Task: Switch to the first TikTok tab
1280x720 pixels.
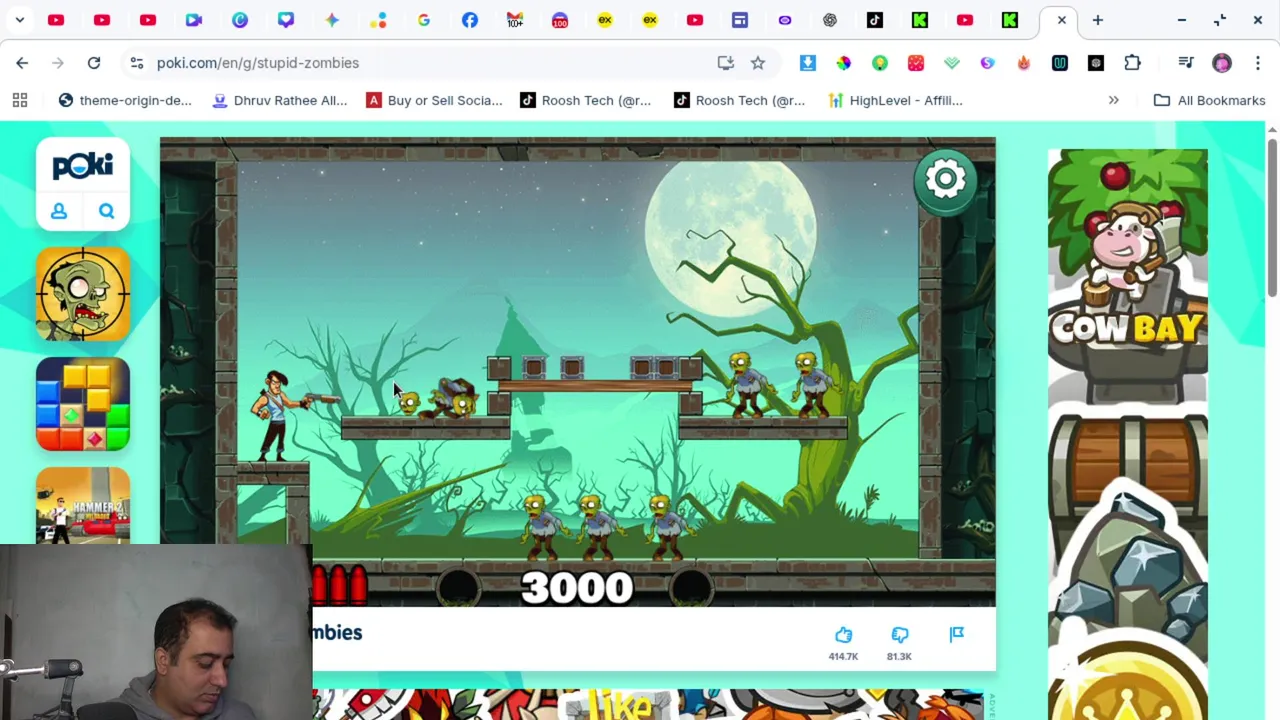Action: (875, 20)
